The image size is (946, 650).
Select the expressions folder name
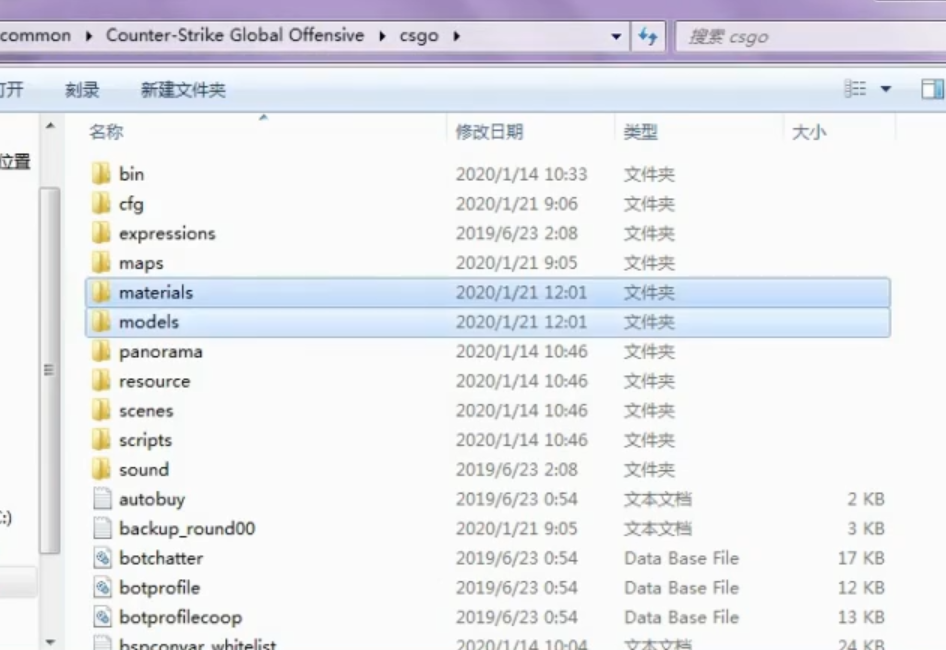pyautogui.click(x=167, y=234)
